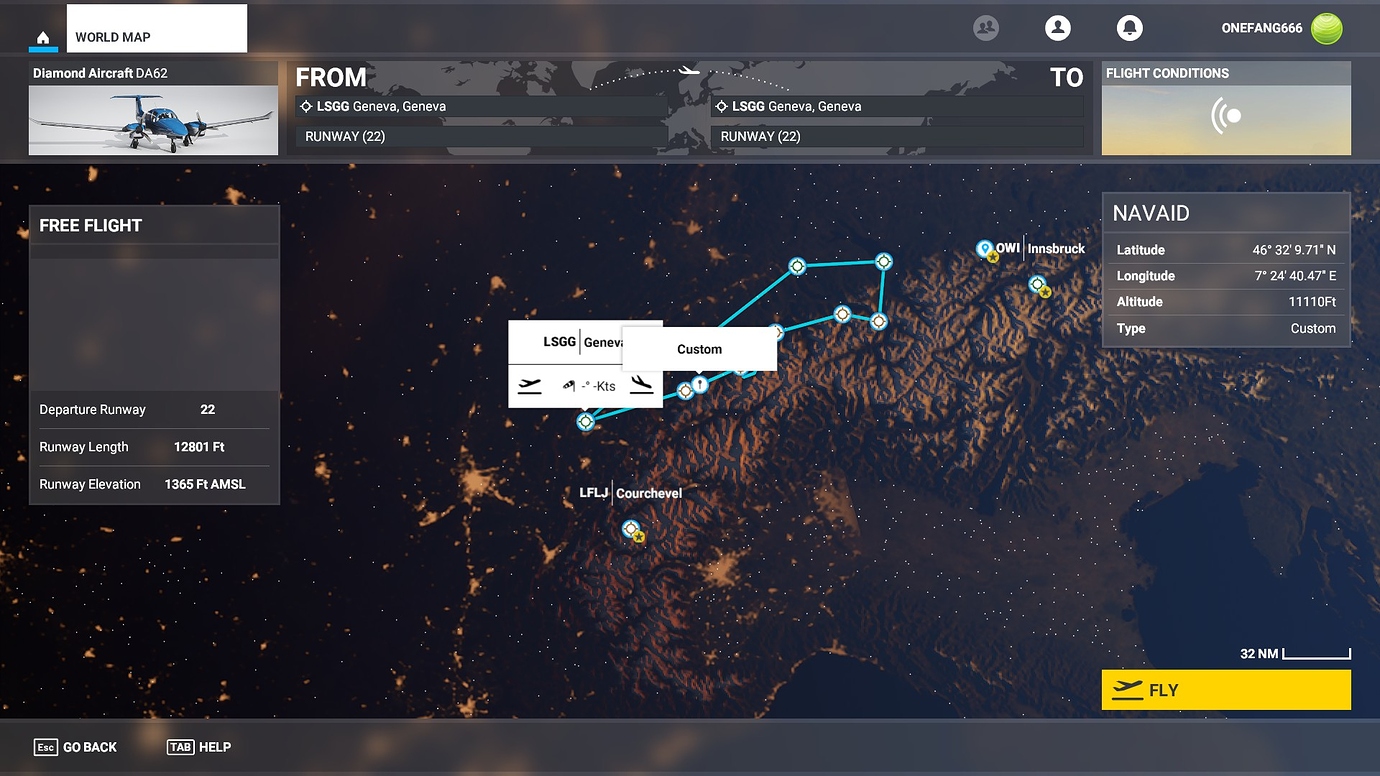Open HELP from the bottom bar
The width and height of the screenshot is (1380, 776).
(x=199, y=747)
